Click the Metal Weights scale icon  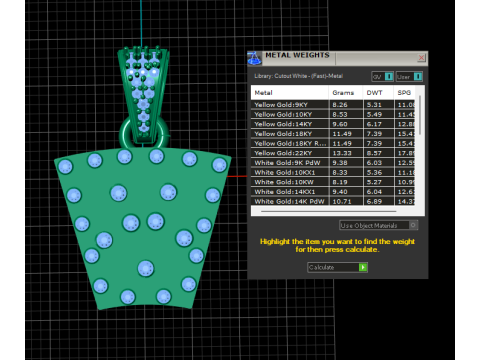point(254,58)
